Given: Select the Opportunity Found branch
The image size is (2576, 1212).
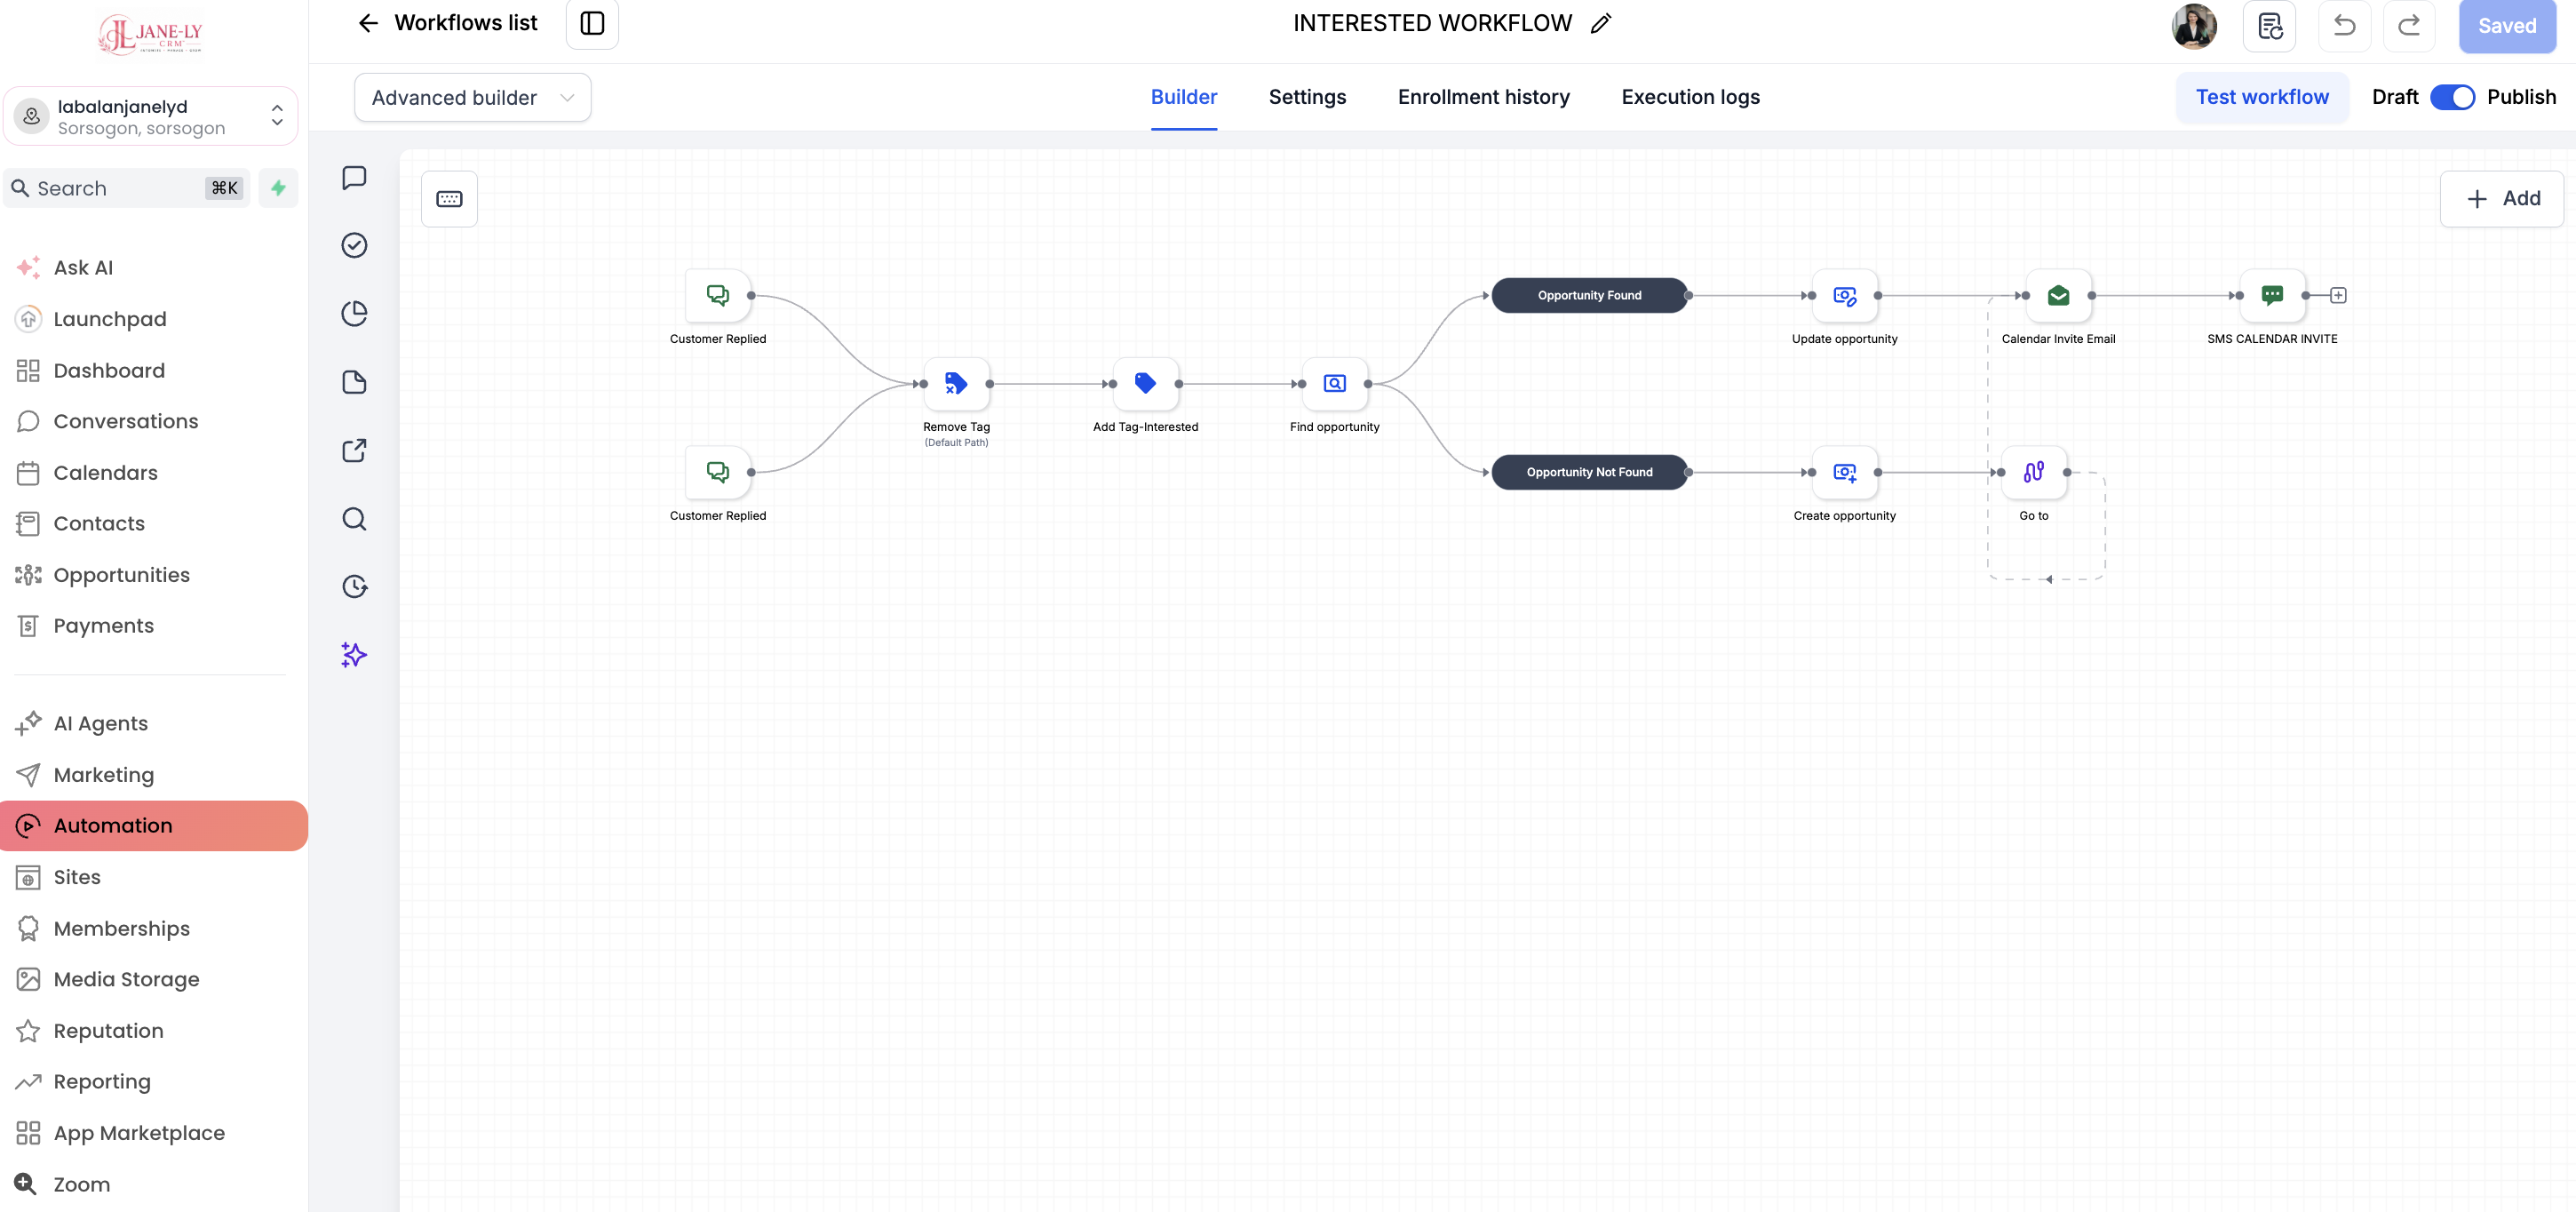Looking at the screenshot, I should click(1589, 295).
